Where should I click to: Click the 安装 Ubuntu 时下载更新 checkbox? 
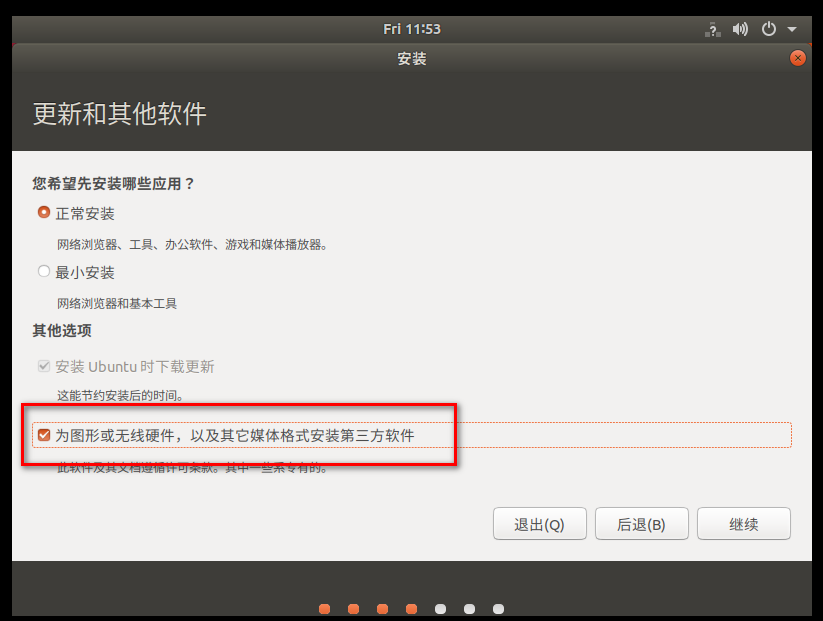coord(43,366)
